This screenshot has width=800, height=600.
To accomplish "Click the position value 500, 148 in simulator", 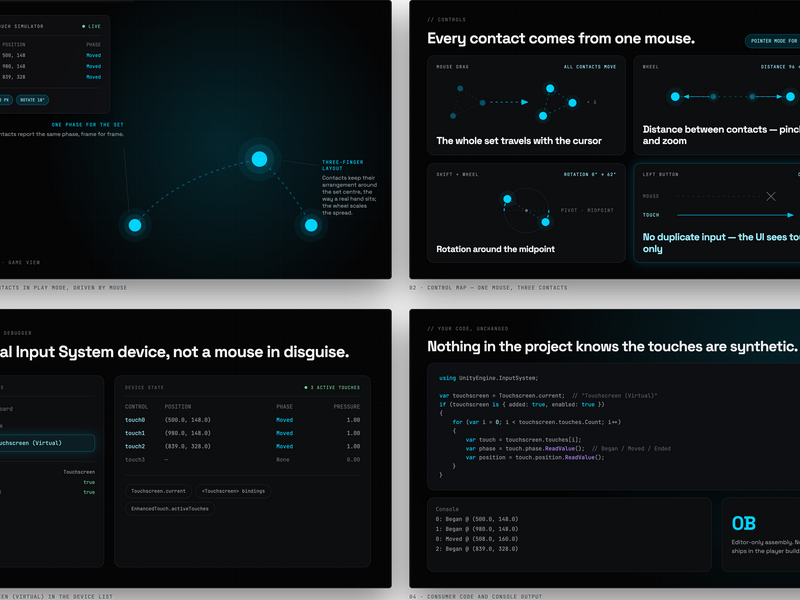I will tap(14, 55).
